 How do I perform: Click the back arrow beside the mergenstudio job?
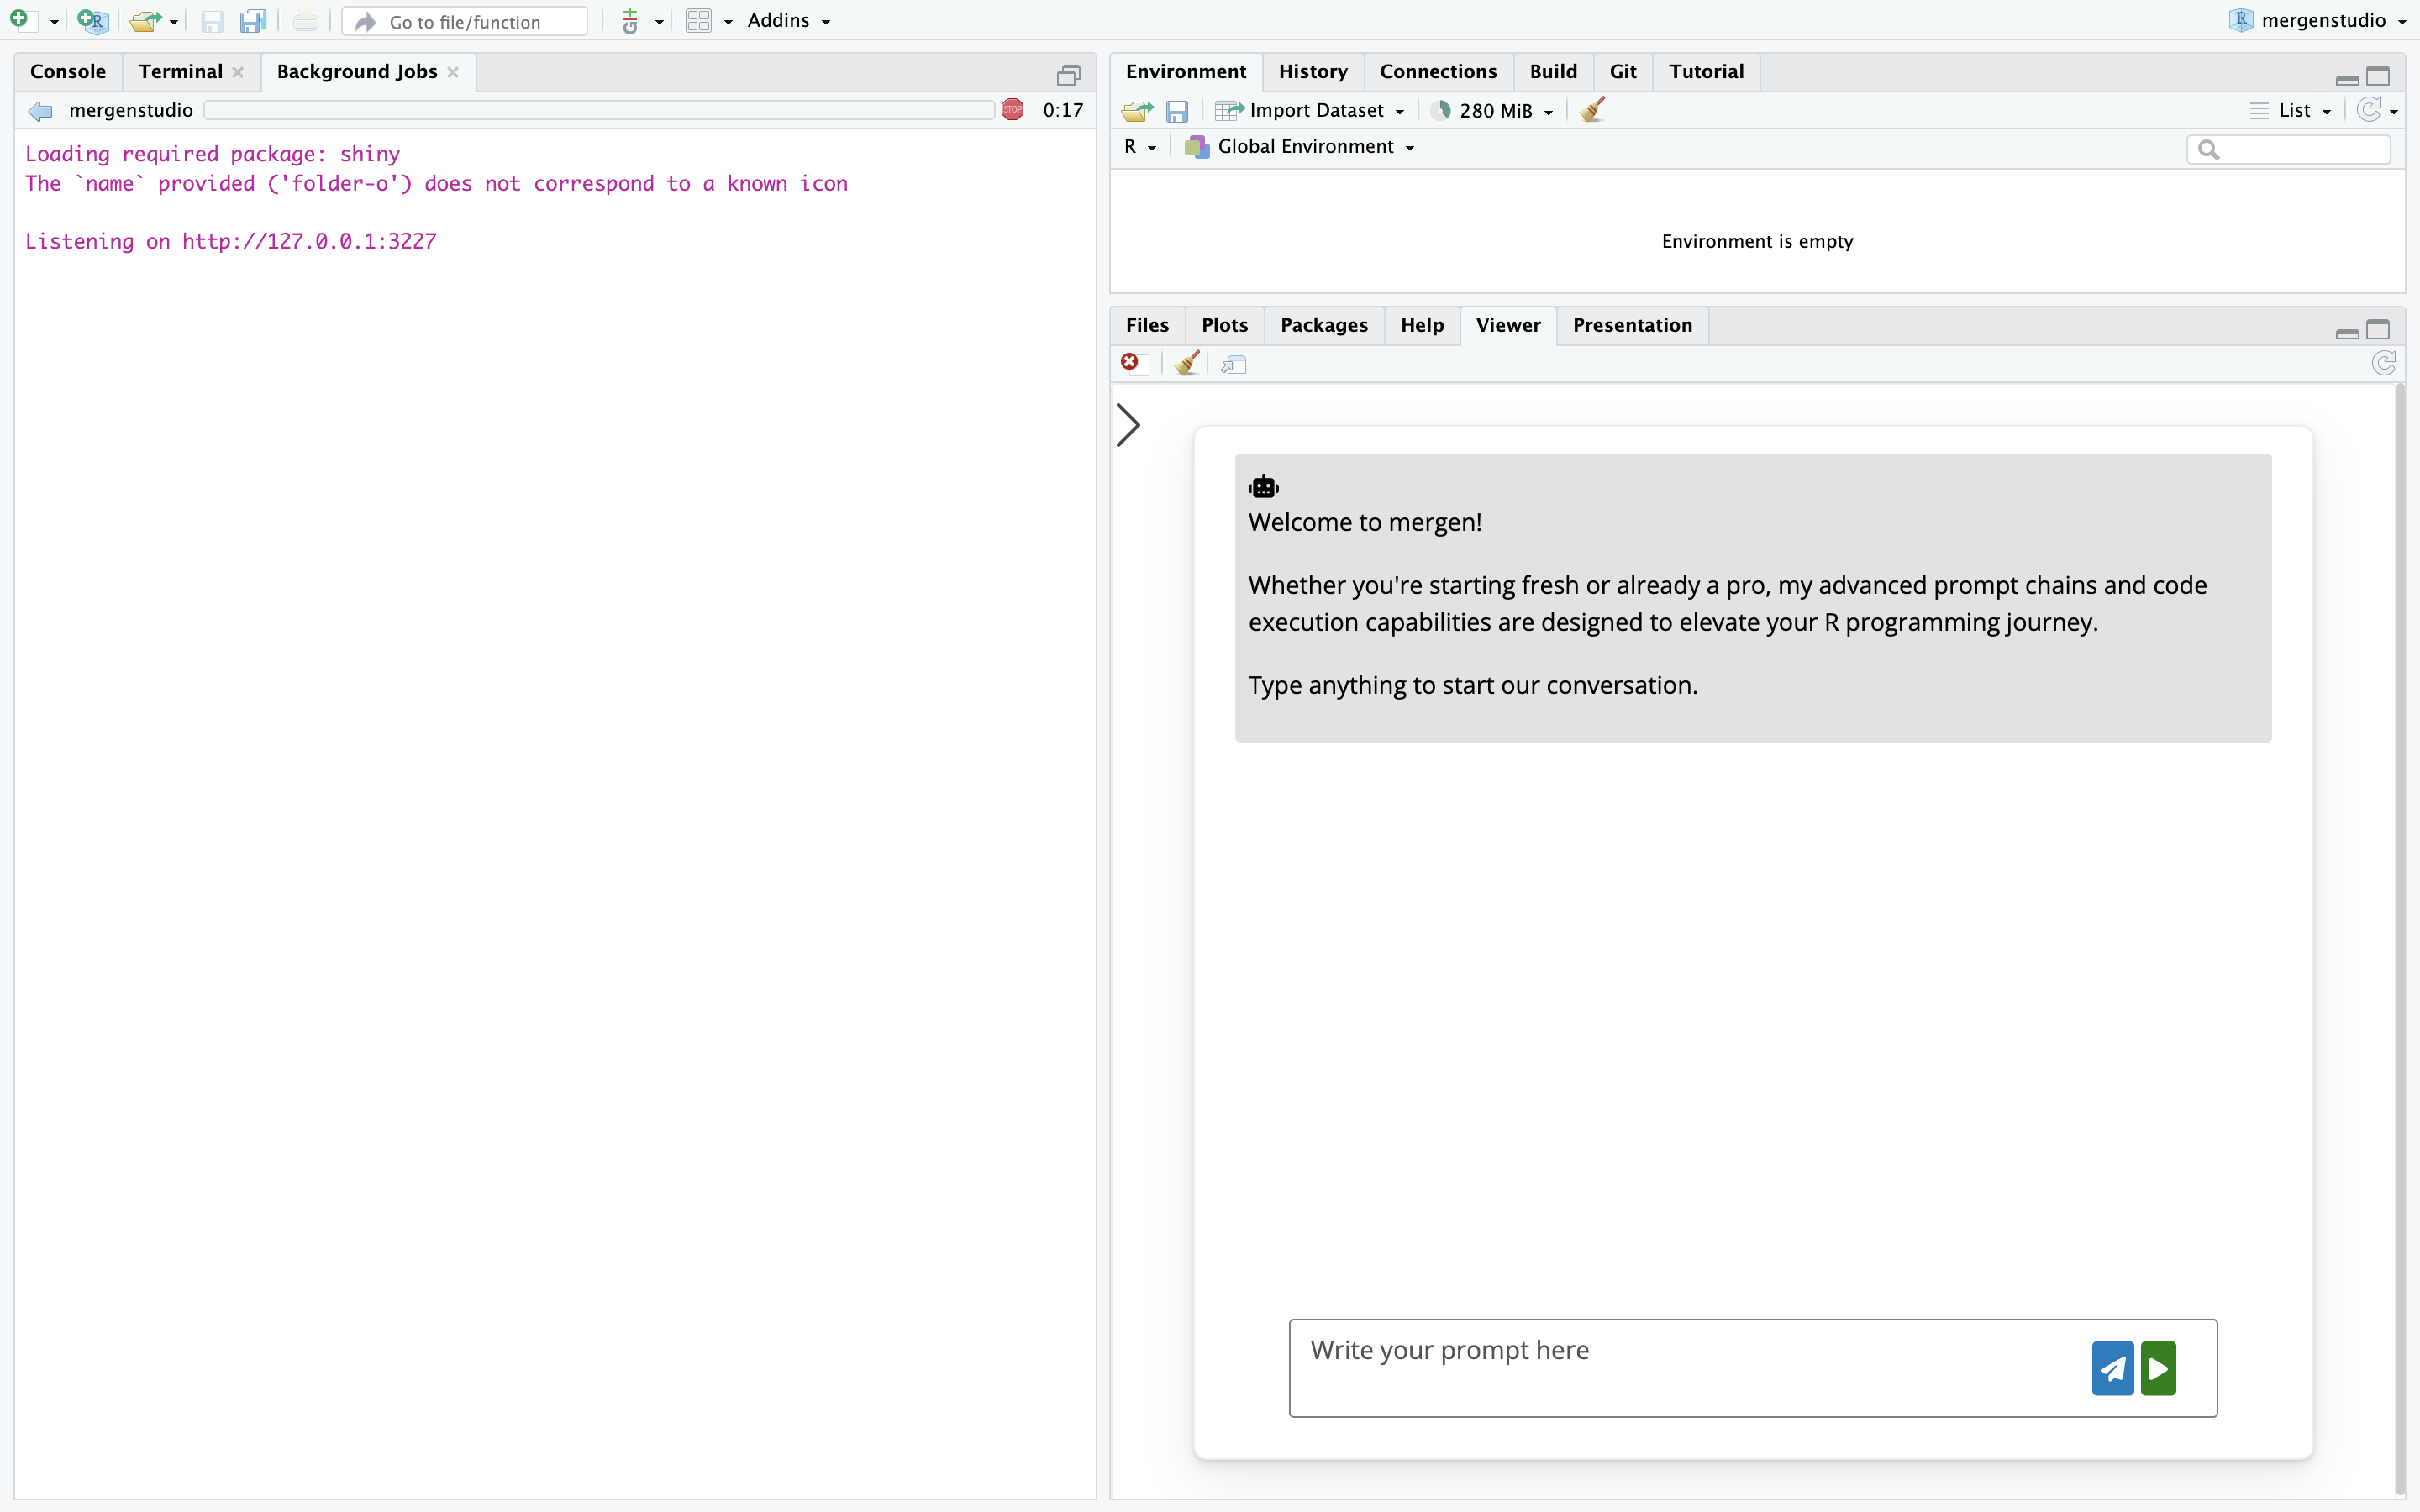click(40, 111)
